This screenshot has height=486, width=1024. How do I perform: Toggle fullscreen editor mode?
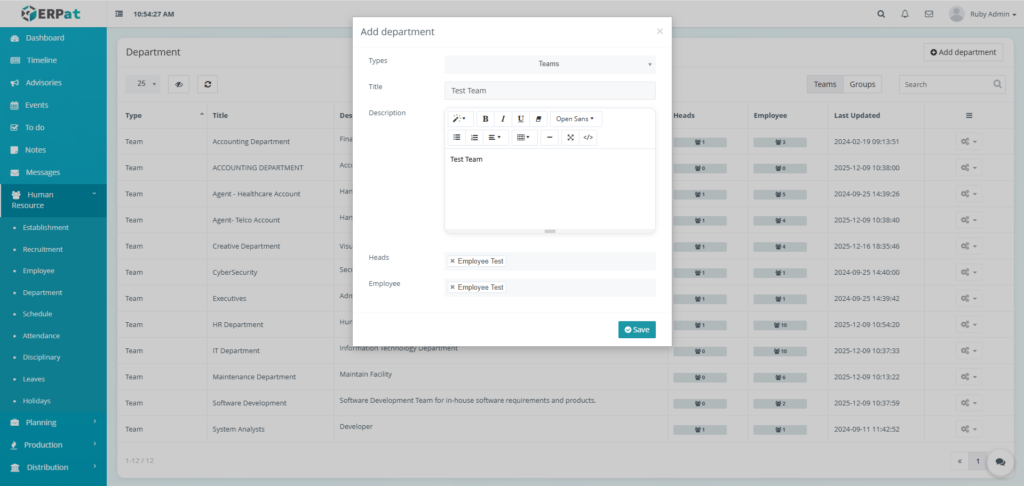(570, 138)
